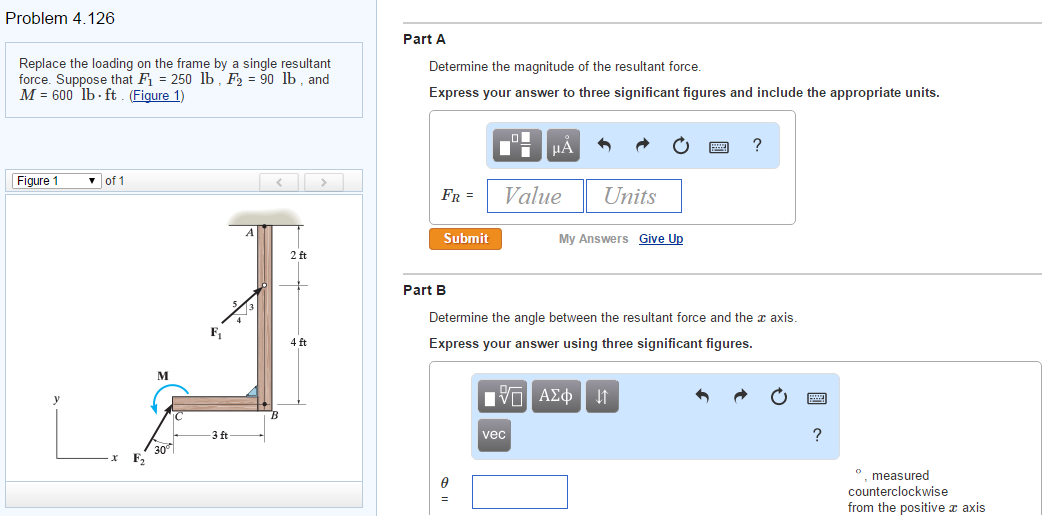1053x516 pixels.
Task: Go to previous figure with left chevron
Action: click(279, 182)
